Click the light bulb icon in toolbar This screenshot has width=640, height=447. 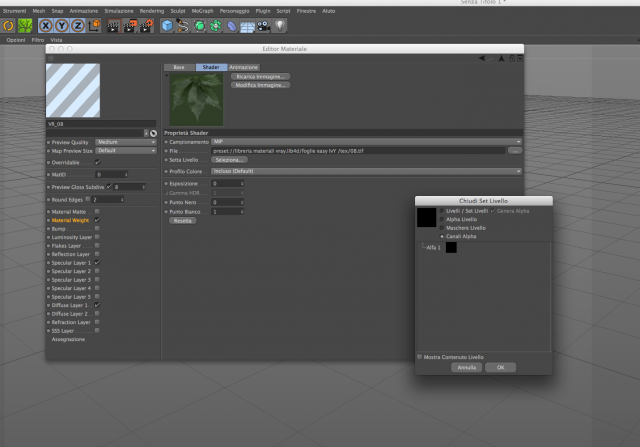tap(280, 26)
